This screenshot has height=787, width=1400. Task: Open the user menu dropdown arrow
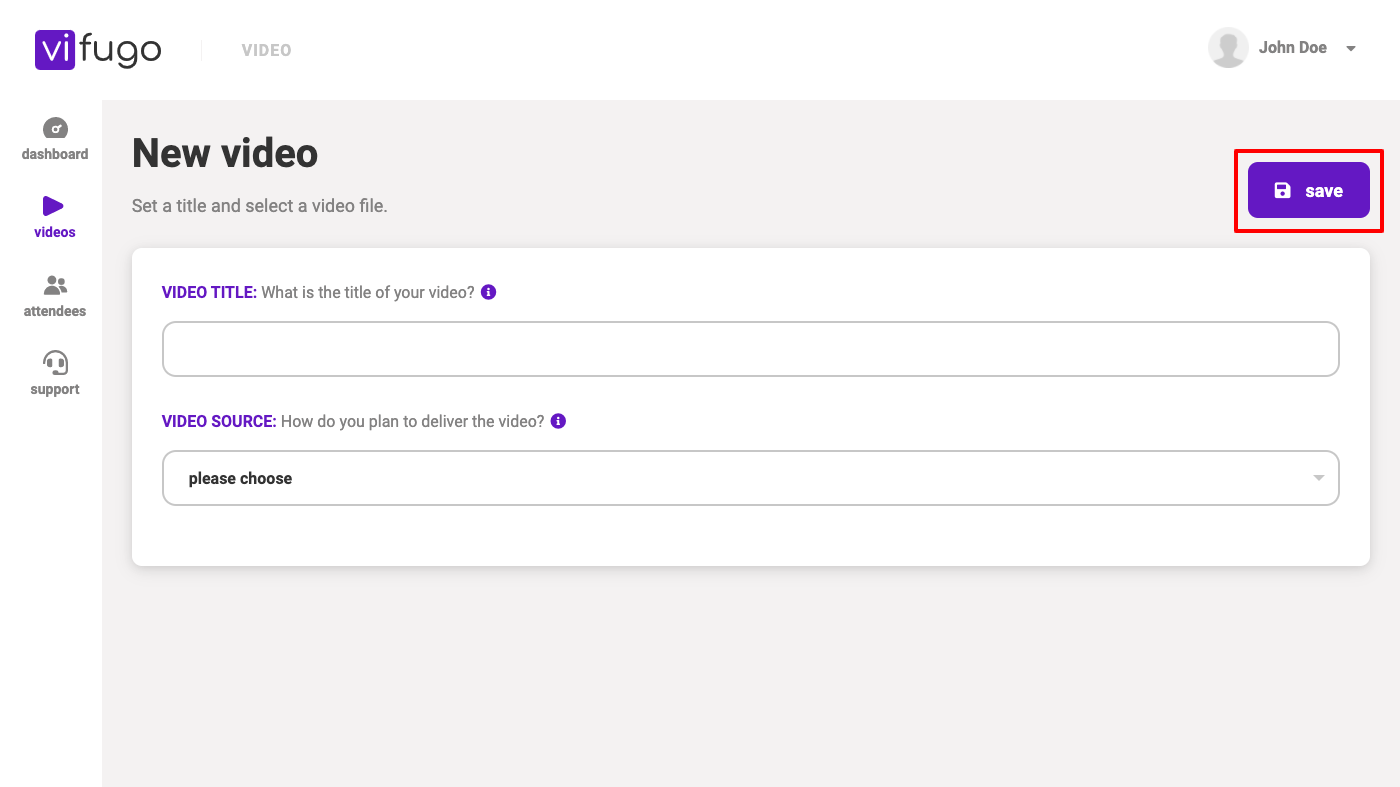(1351, 49)
